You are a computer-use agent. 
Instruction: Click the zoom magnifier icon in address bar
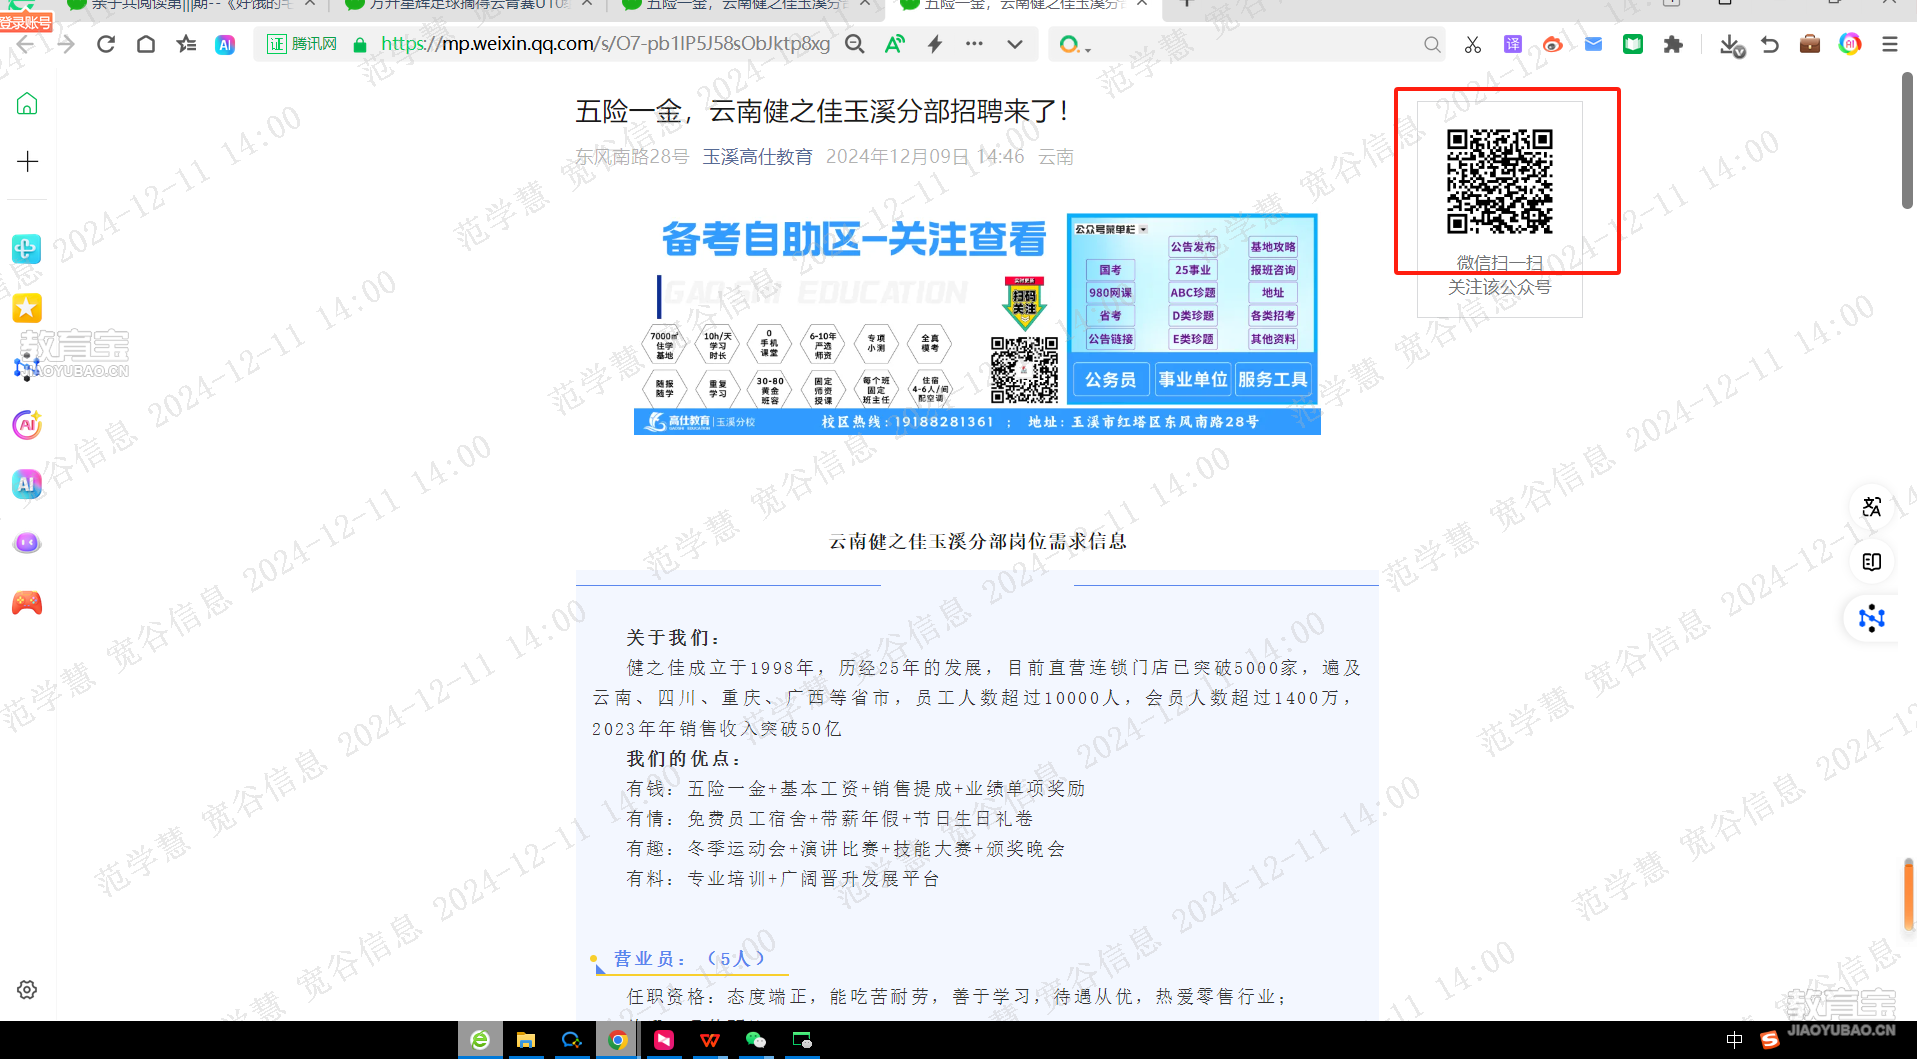(x=855, y=44)
